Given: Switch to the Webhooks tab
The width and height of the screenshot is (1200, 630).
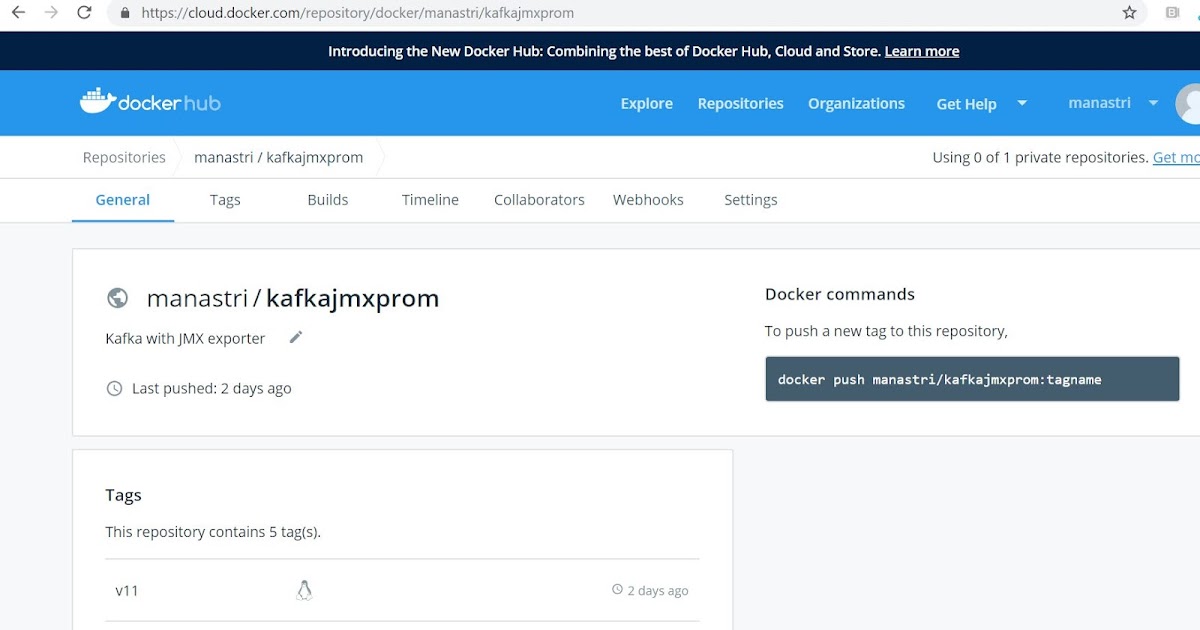Looking at the screenshot, I should [x=648, y=199].
